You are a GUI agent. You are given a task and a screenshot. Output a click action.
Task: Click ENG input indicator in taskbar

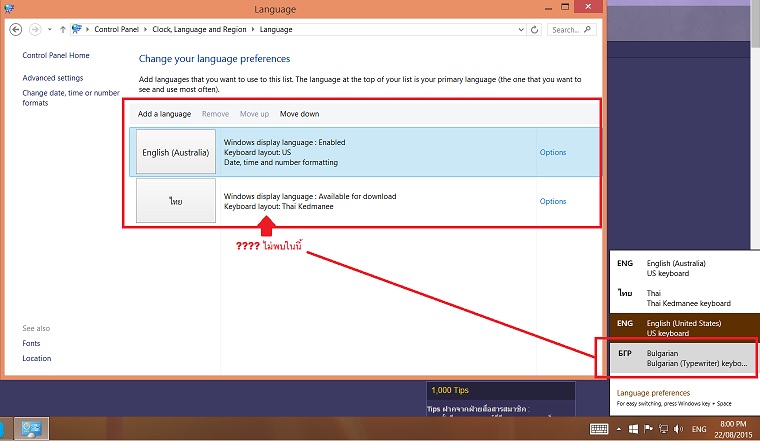(699, 429)
